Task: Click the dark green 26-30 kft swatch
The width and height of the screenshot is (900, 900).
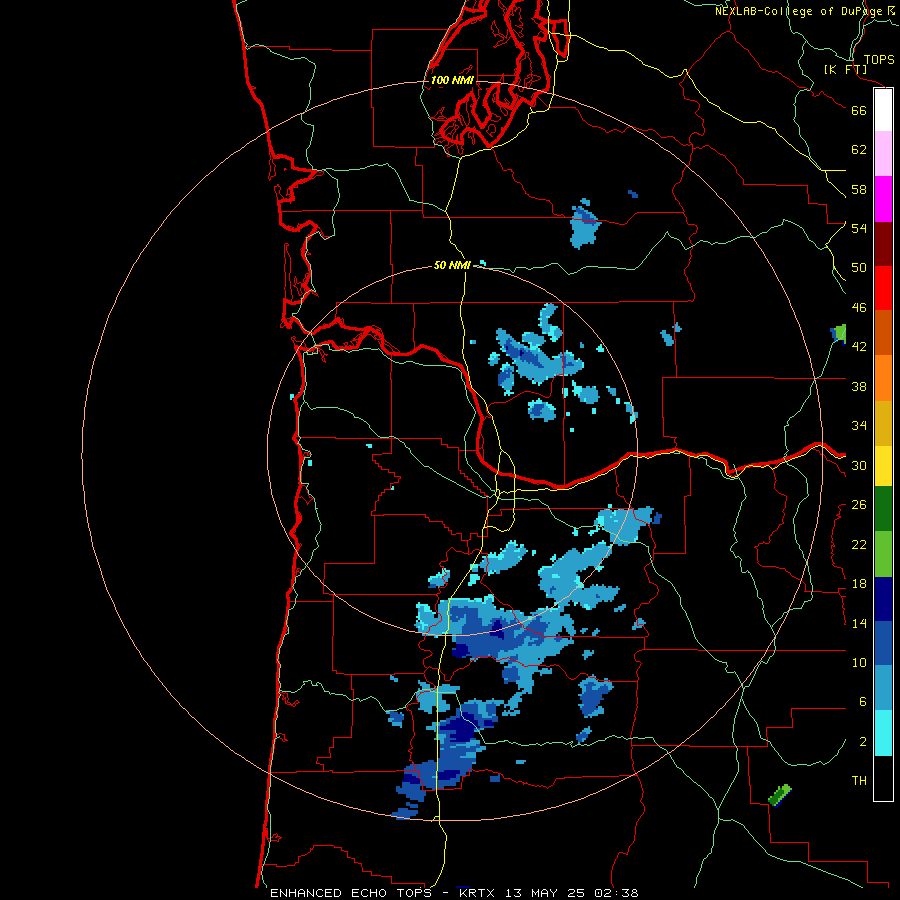Action: pos(883,509)
